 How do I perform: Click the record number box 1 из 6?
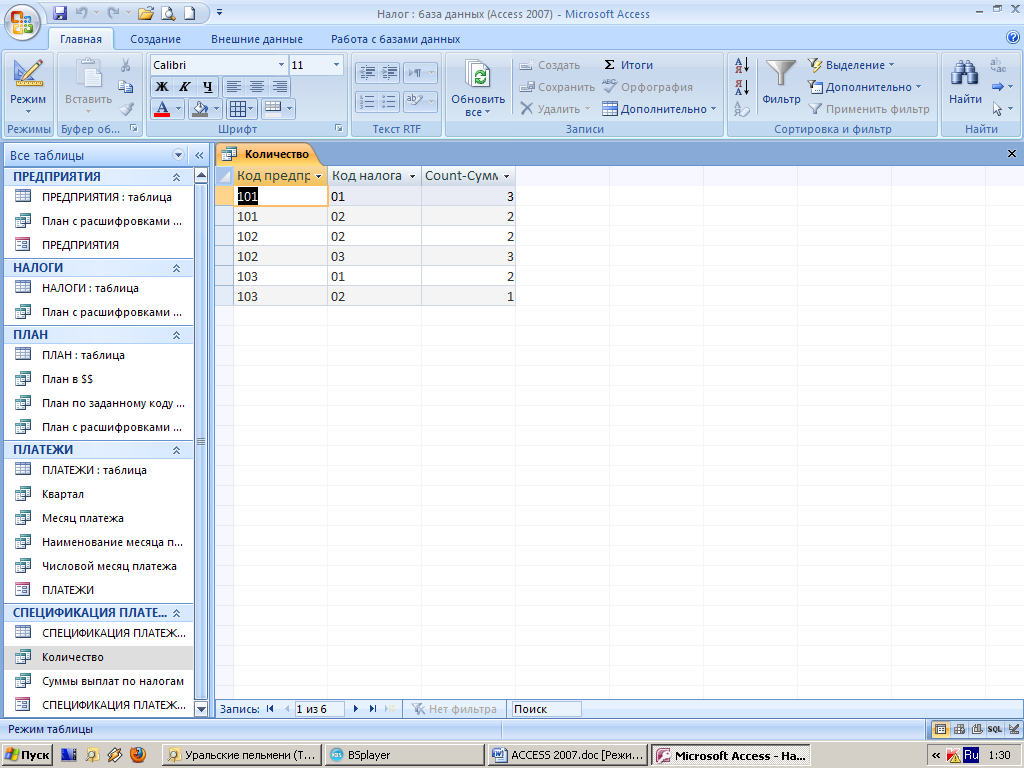pos(319,709)
